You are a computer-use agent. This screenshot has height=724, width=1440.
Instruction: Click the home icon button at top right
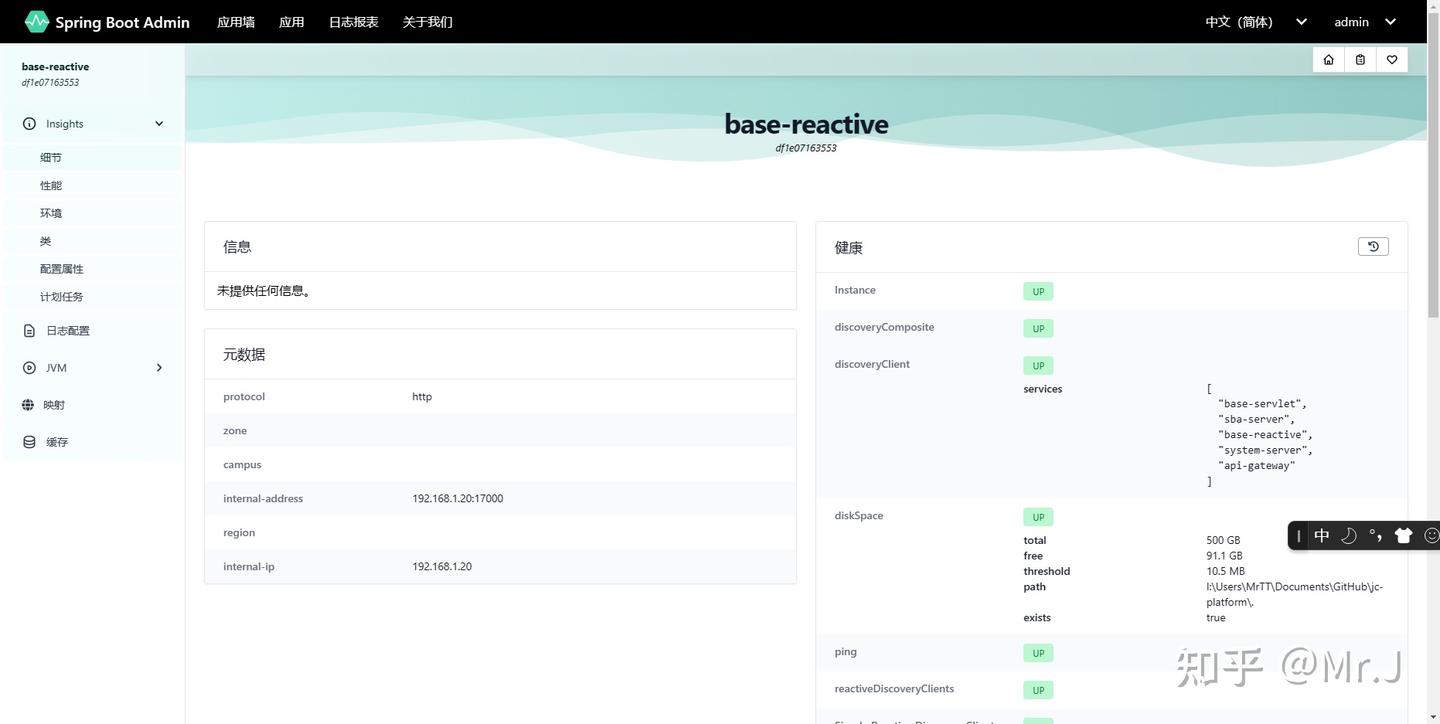coord(1329,60)
